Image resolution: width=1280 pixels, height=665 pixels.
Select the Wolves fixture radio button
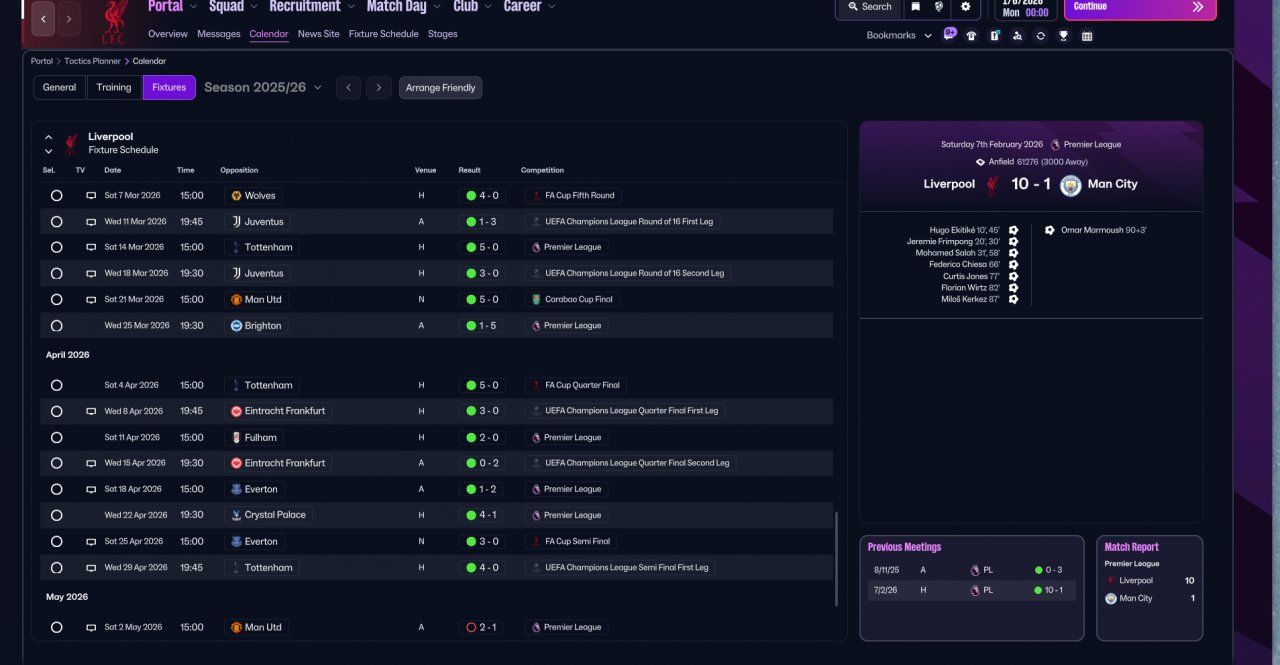(x=56, y=196)
